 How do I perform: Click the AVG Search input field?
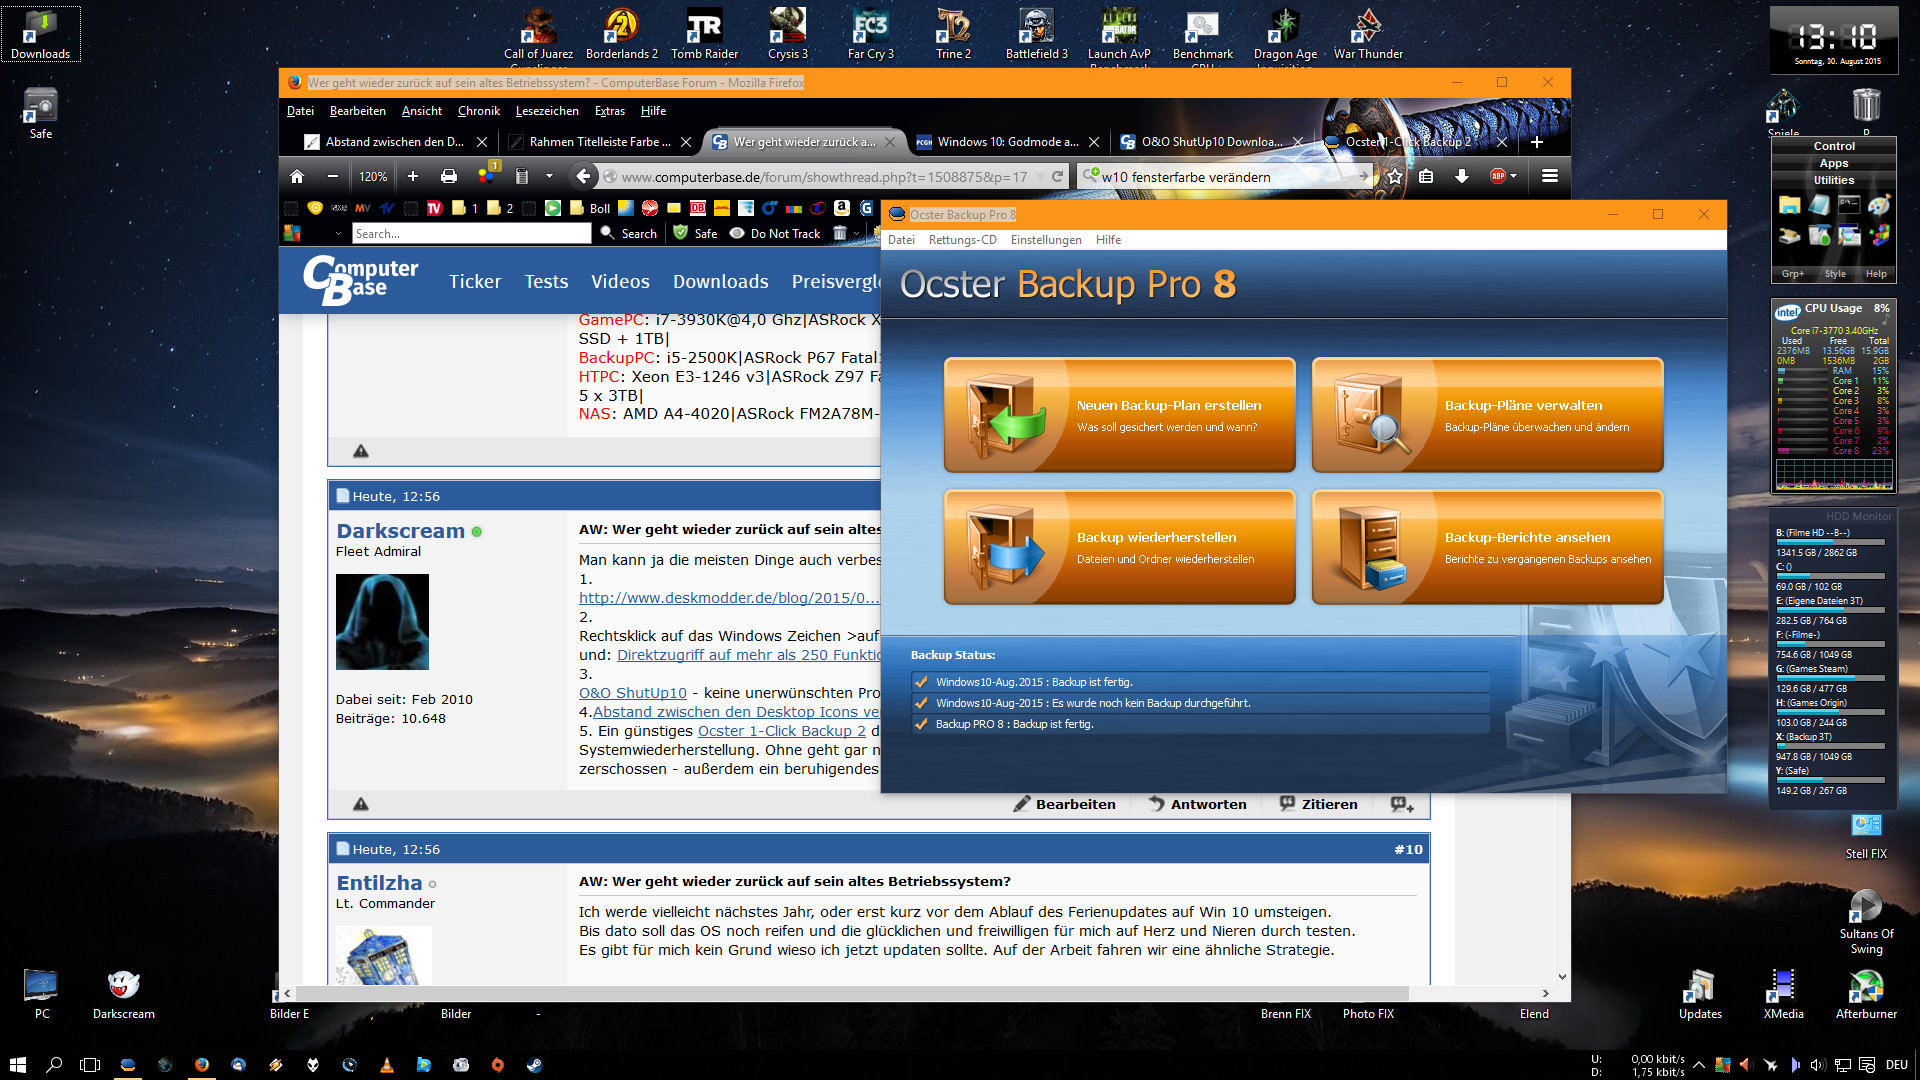[470, 233]
